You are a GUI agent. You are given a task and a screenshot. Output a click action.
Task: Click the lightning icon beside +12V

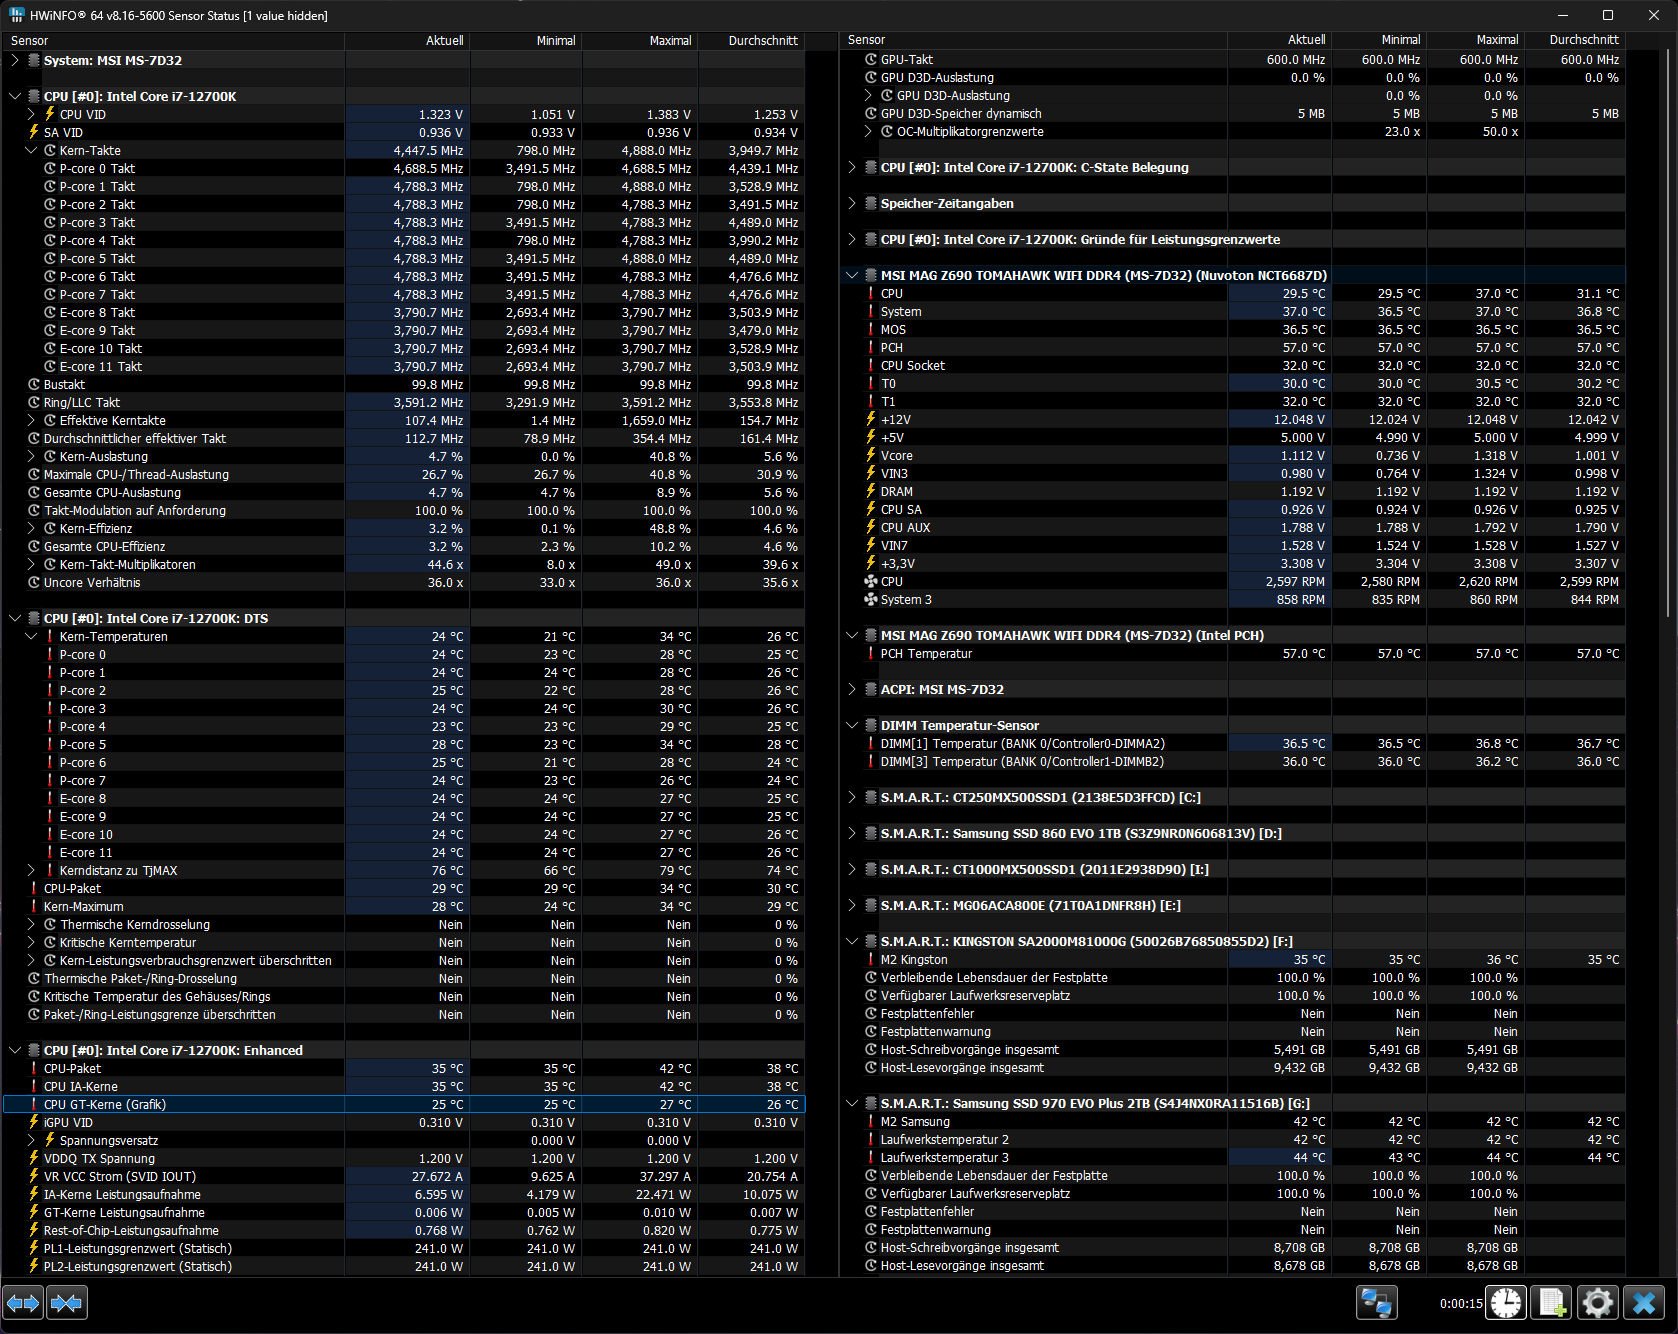pyautogui.click(x=871, y=420)
